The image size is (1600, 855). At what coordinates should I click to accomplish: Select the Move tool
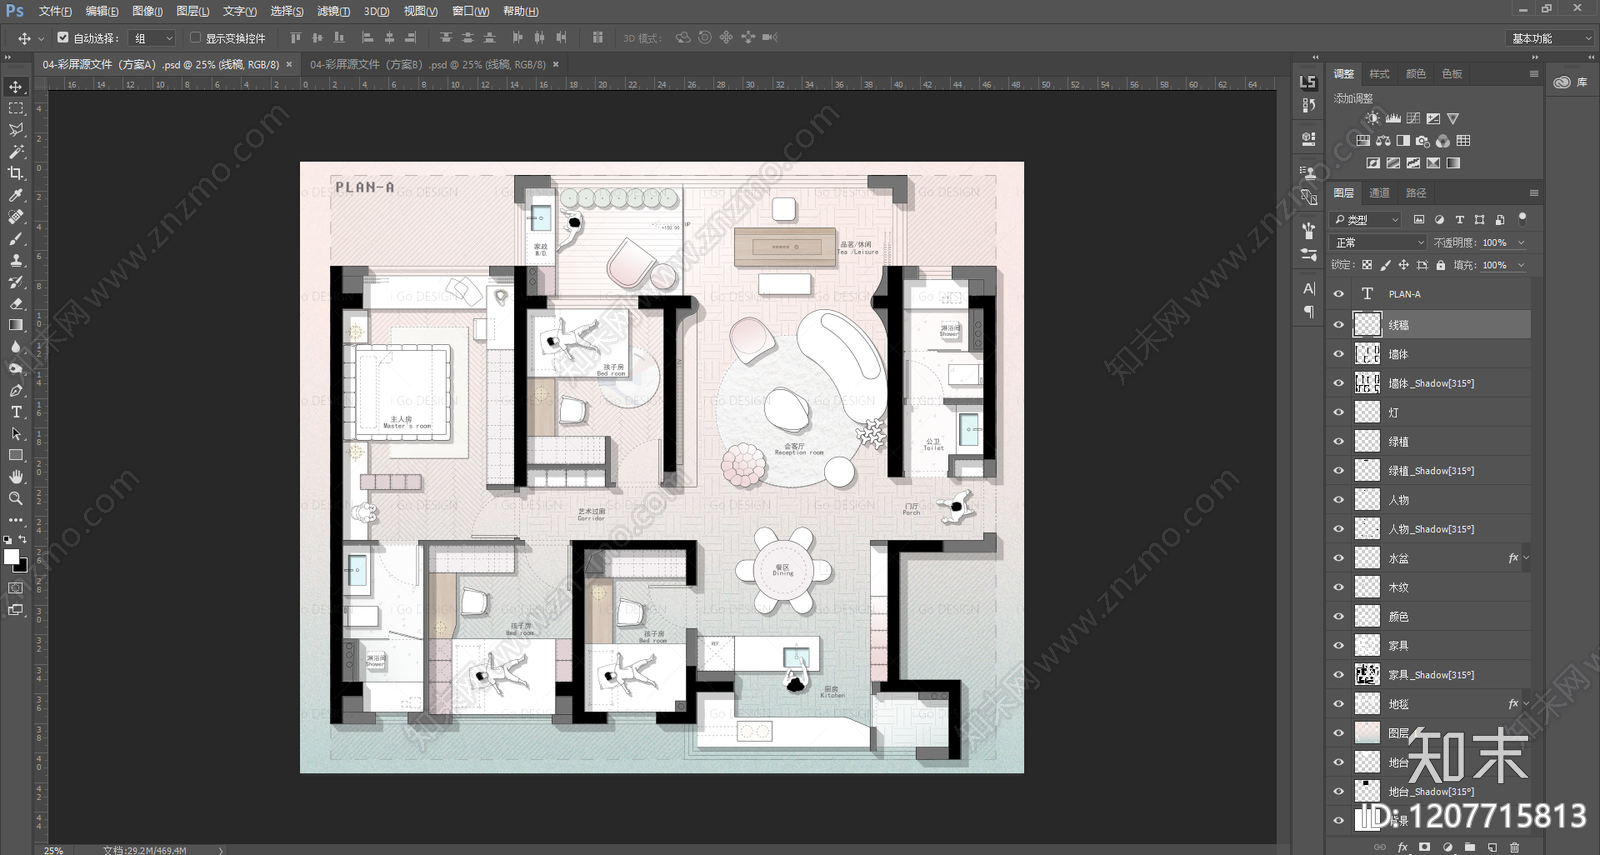point(16,87)
